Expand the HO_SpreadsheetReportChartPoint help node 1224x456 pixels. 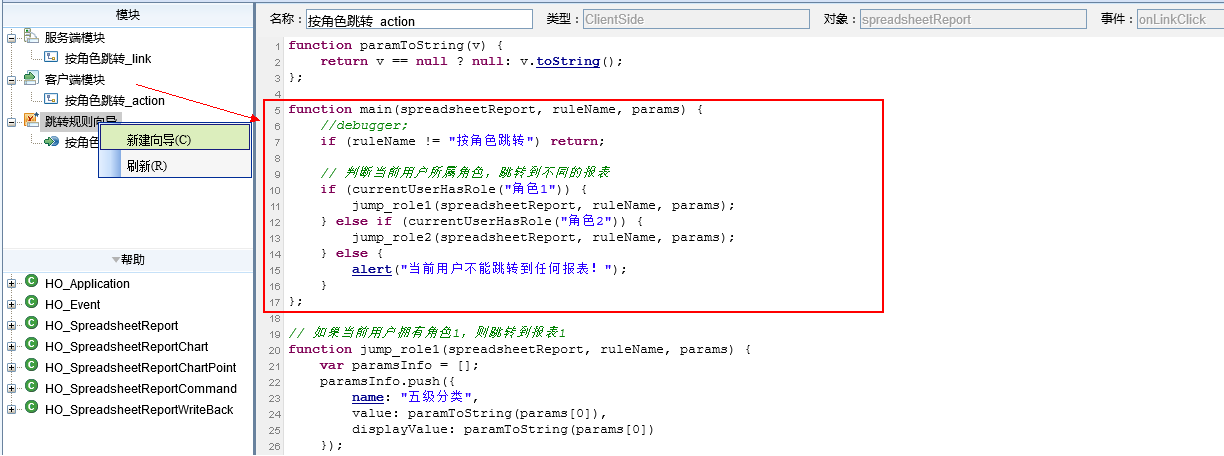click(x=12, y=368)
